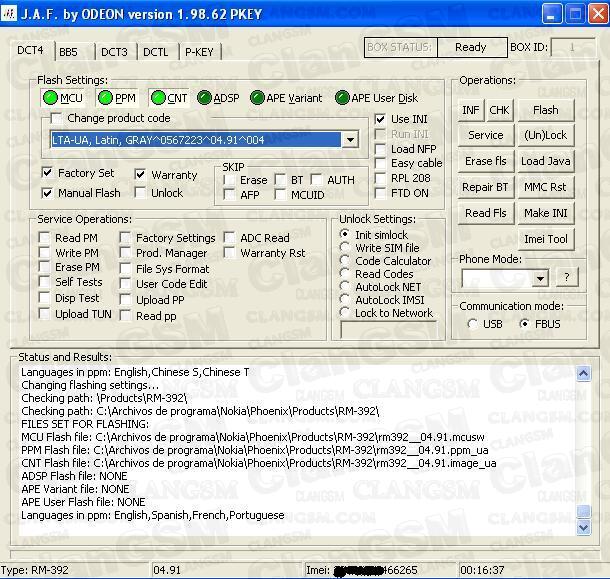The image size is (610, 579).
Task: Select the Init simlock radio button
Action: (344, 234)
